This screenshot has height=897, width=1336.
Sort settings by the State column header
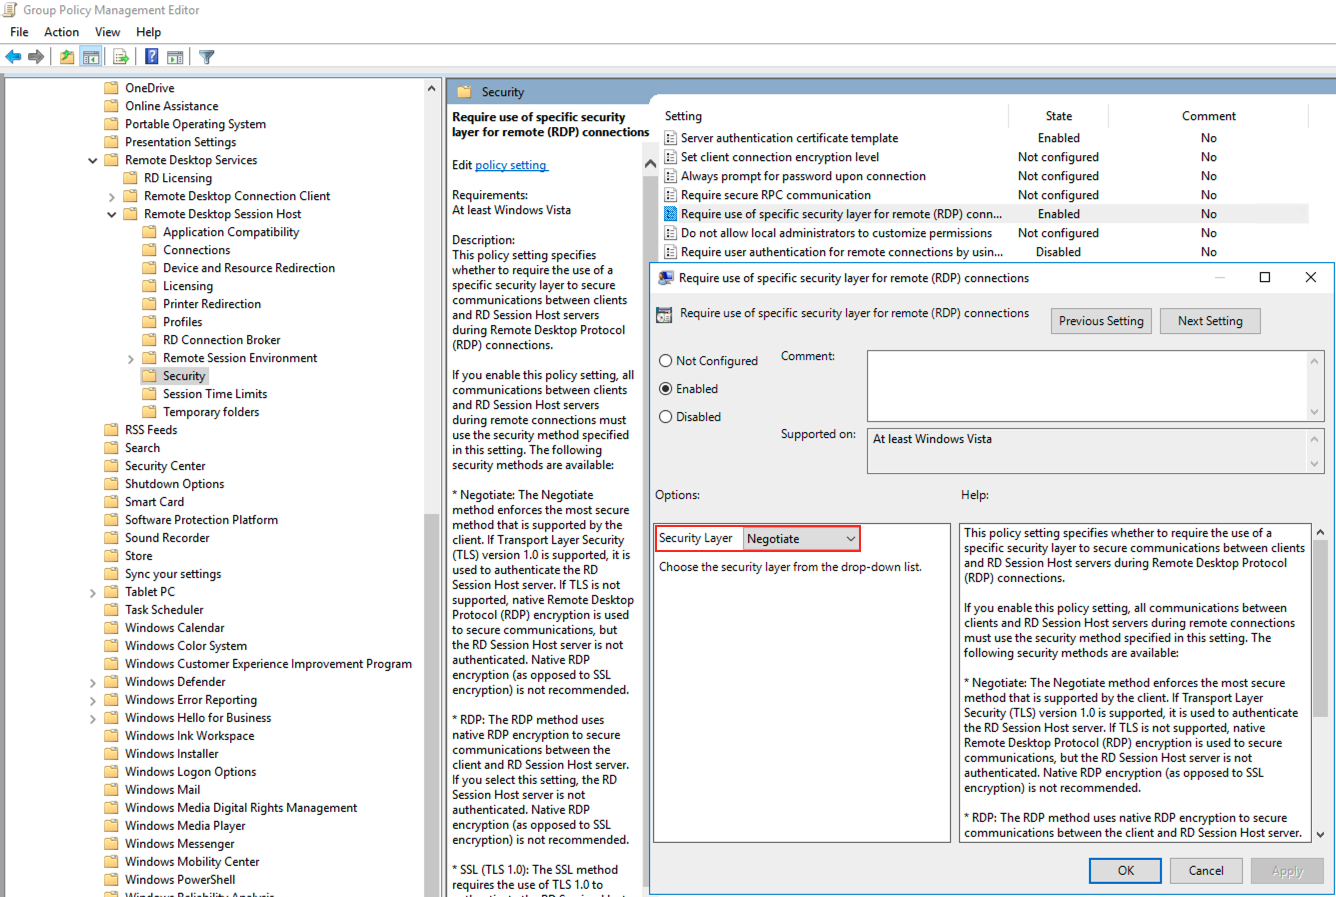tap(1059, 116)
